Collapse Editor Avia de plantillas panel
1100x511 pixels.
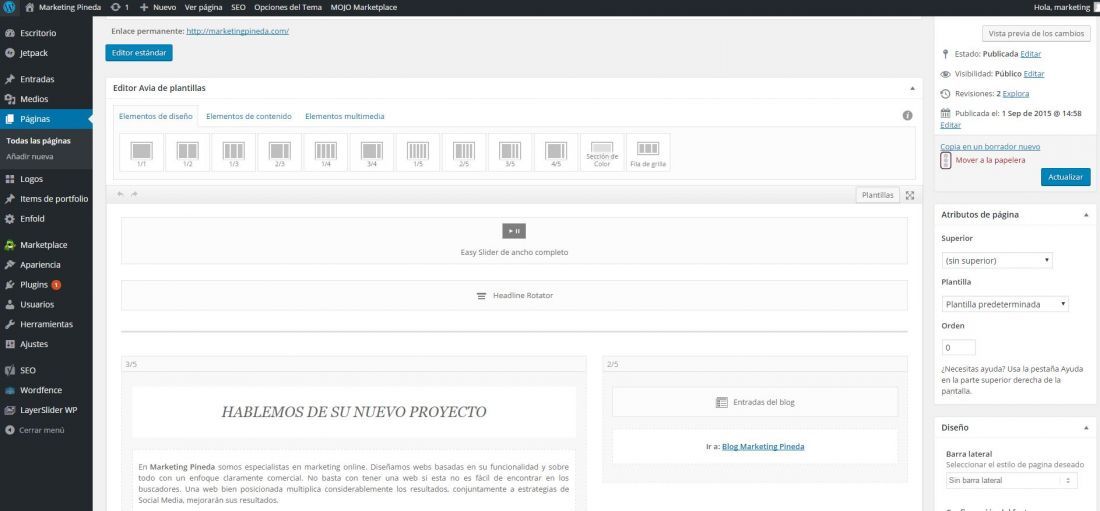point(912,88)
